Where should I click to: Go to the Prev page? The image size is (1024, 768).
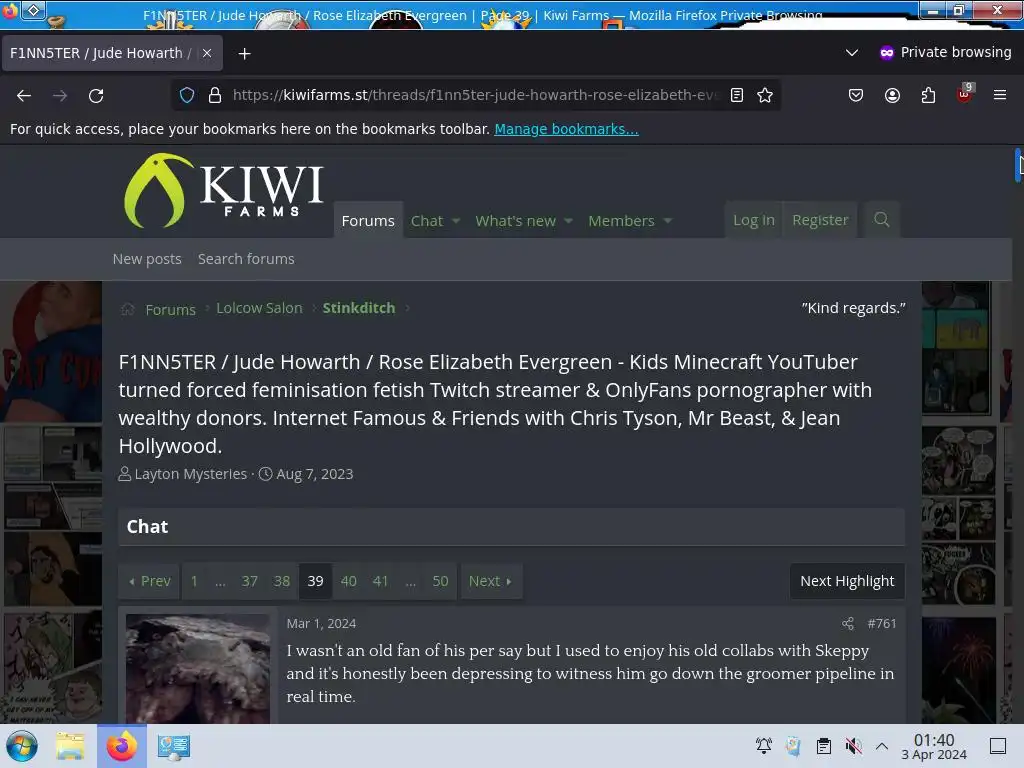[150, 581]
